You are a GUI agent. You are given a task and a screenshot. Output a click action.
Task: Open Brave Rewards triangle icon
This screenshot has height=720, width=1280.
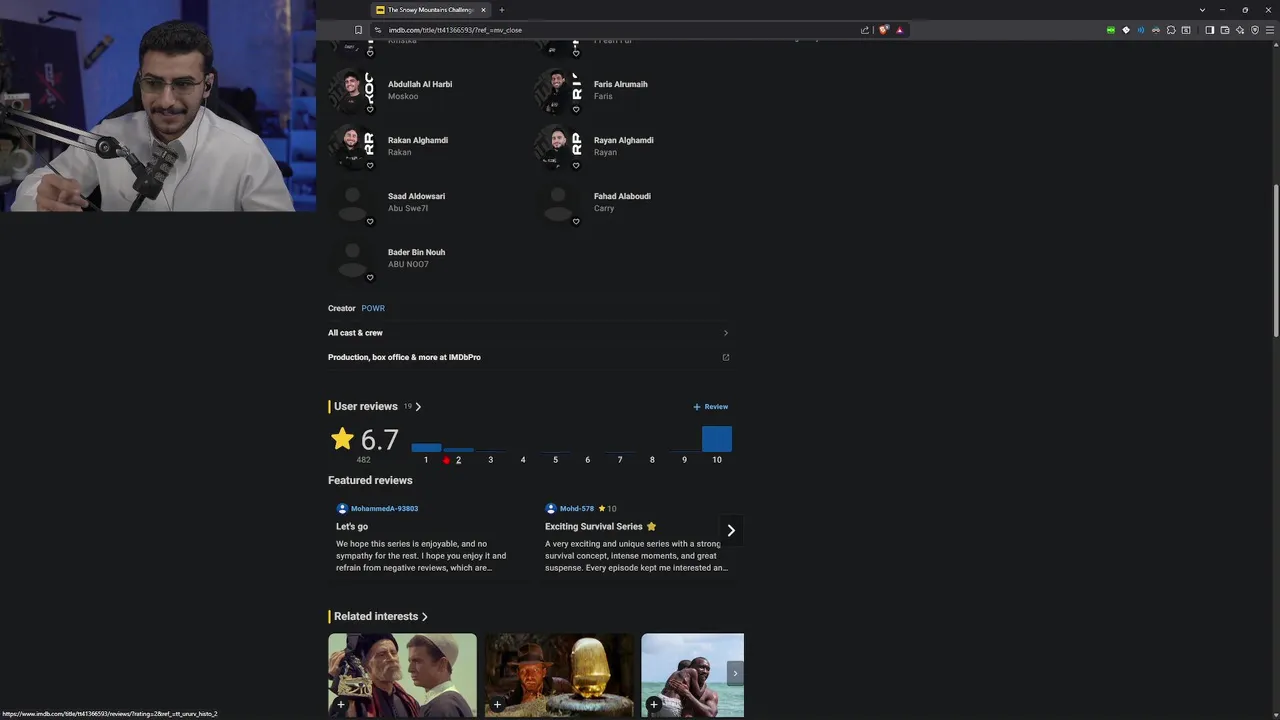click(899, 30)
